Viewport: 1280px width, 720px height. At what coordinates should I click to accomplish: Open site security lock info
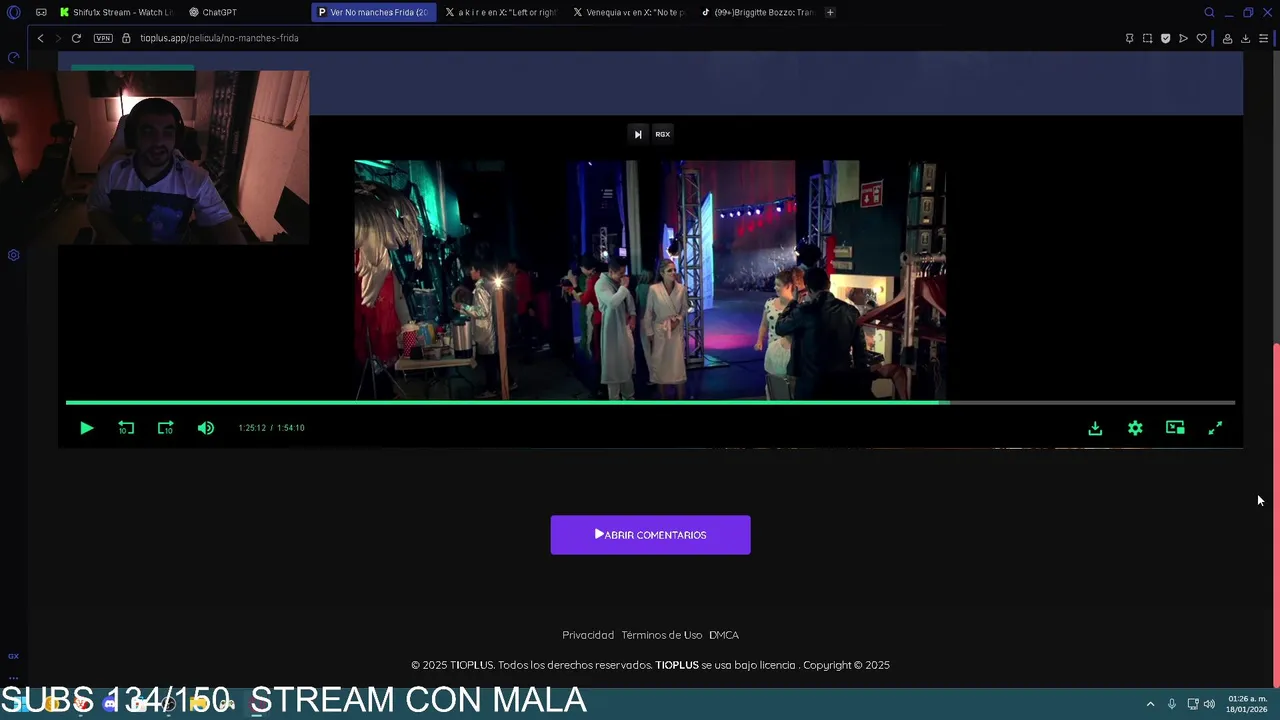point(126,38)
